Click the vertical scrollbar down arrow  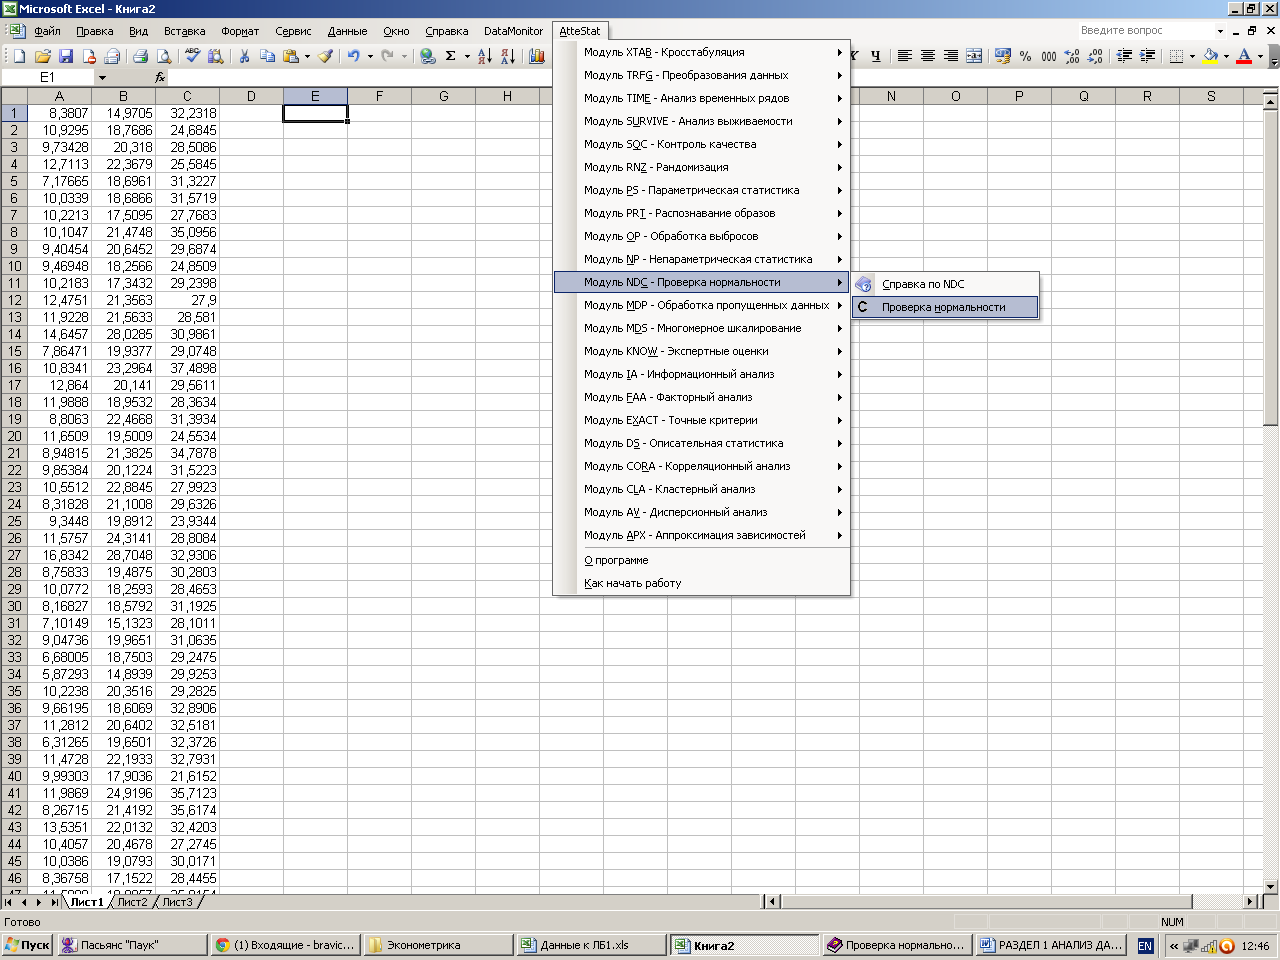coord(1271,886)
